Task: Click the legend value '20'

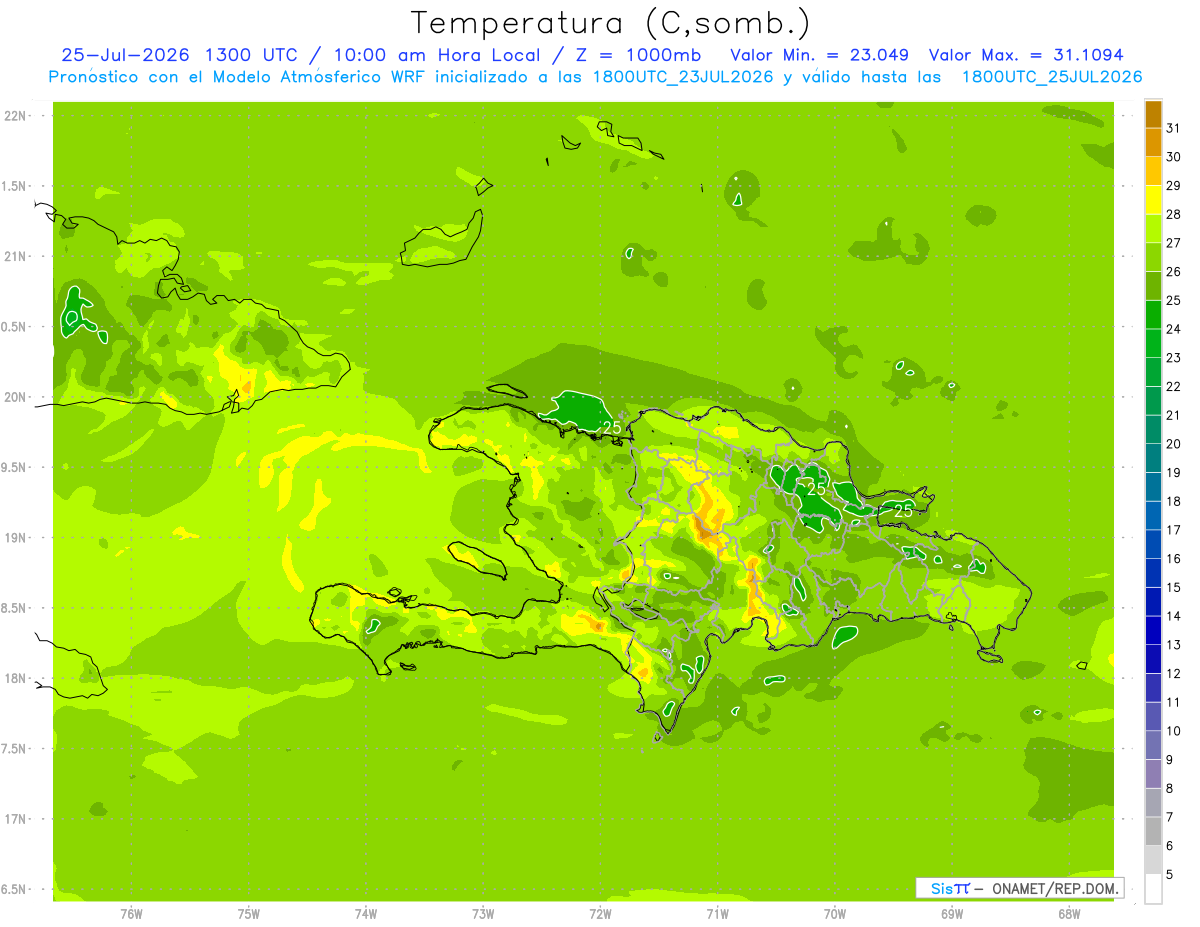Action: 1174,444
